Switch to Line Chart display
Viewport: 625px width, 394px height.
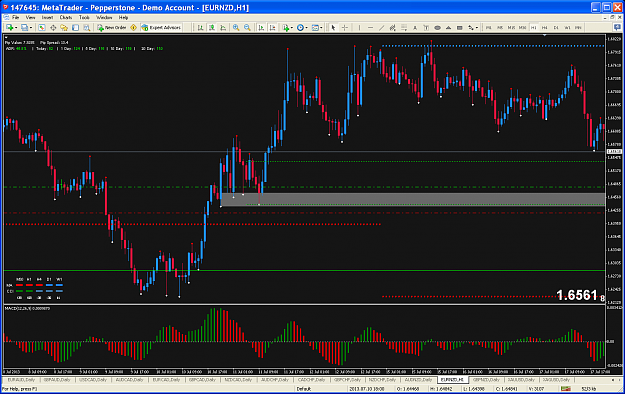pyautogui.click(x=223, y=28)
